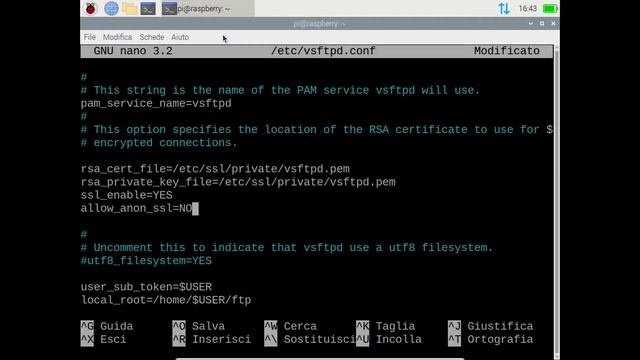Open the File menu
Viewport: 640px width, 360px height.
pyautogui.click(x=89, y=37)
